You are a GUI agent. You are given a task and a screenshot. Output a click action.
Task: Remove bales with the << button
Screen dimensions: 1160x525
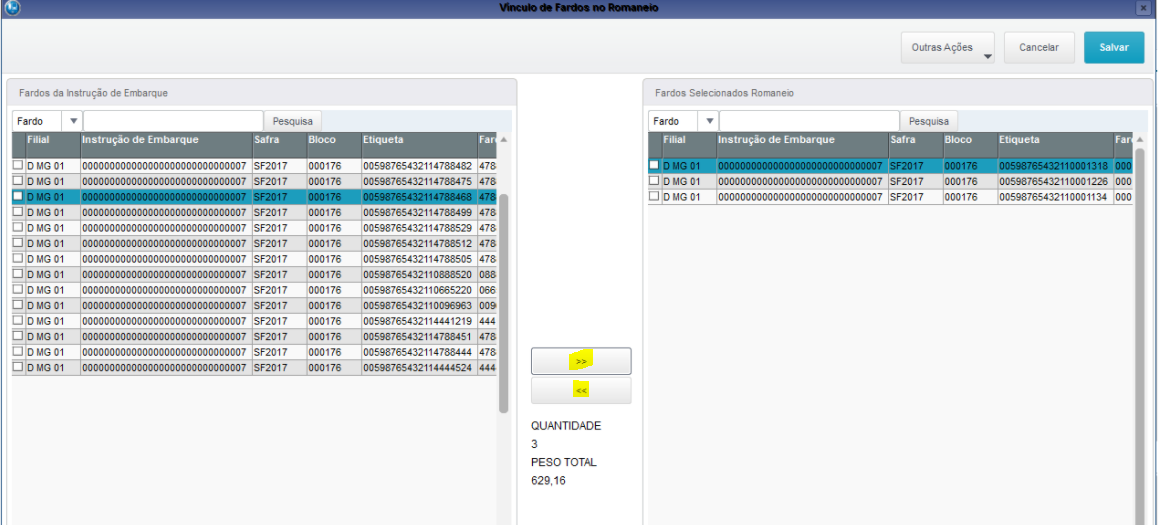coord(581,390)
